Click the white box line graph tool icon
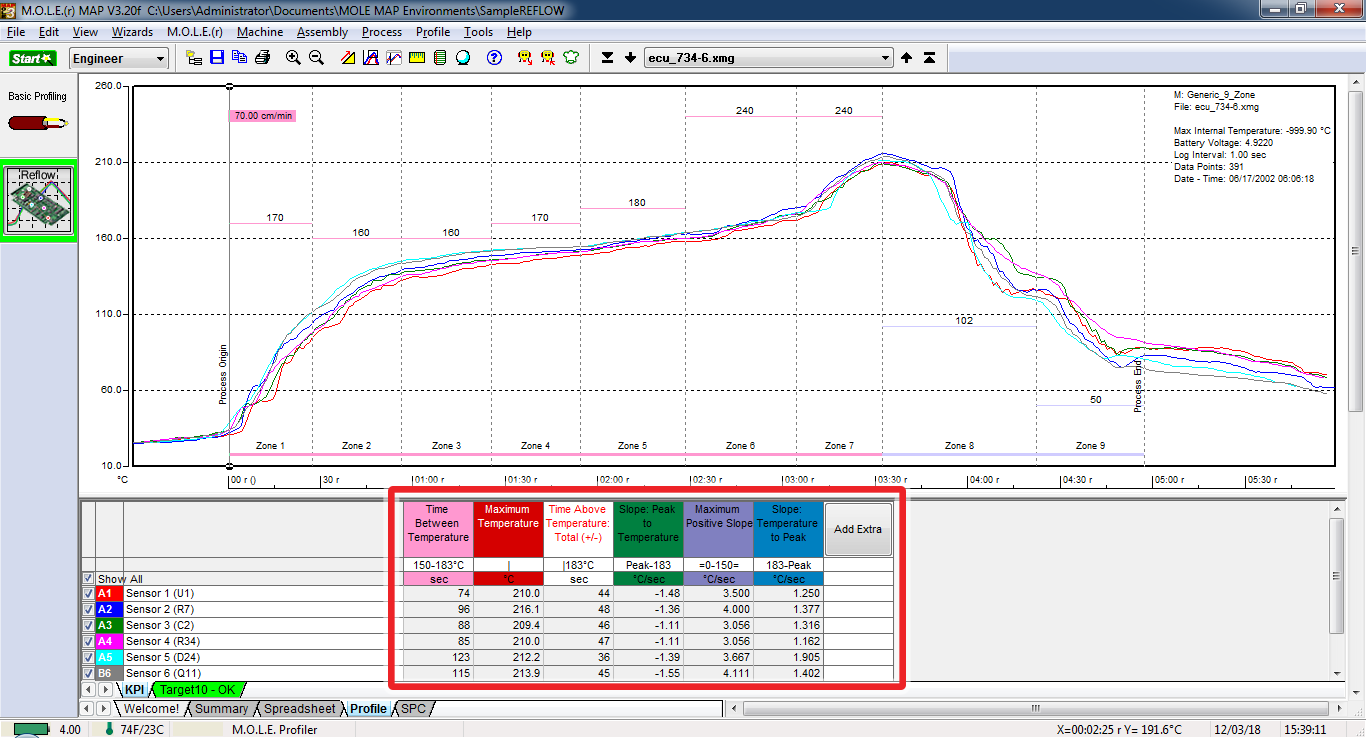This screenshot has width=1366, height=738. (x=394, y=58)
